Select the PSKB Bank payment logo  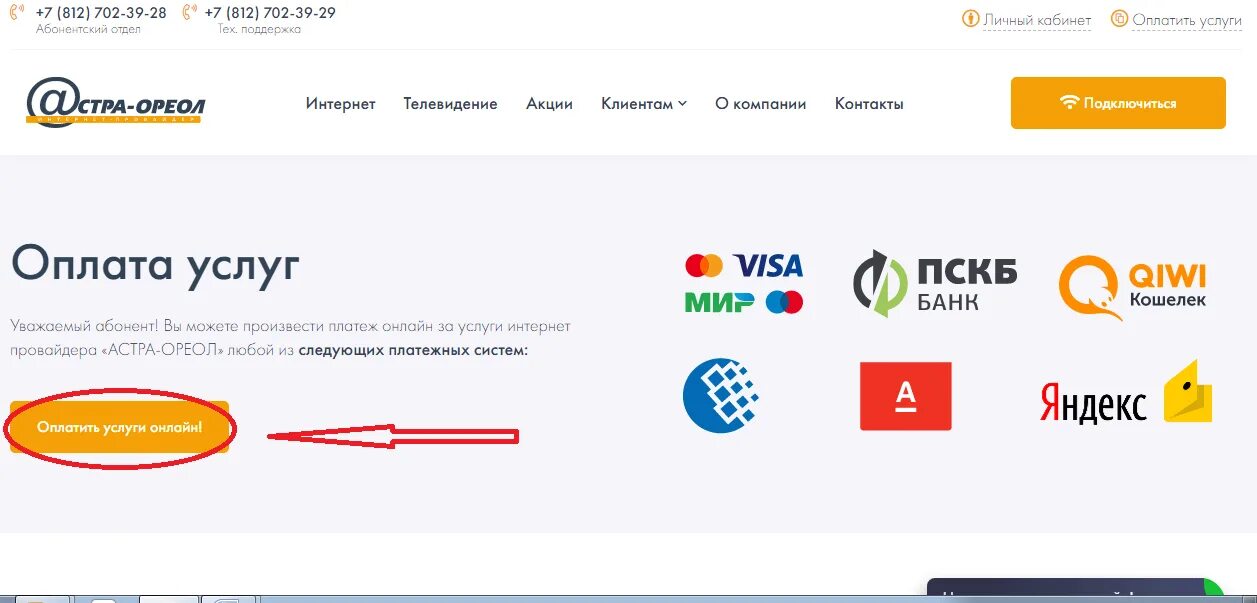935,283
